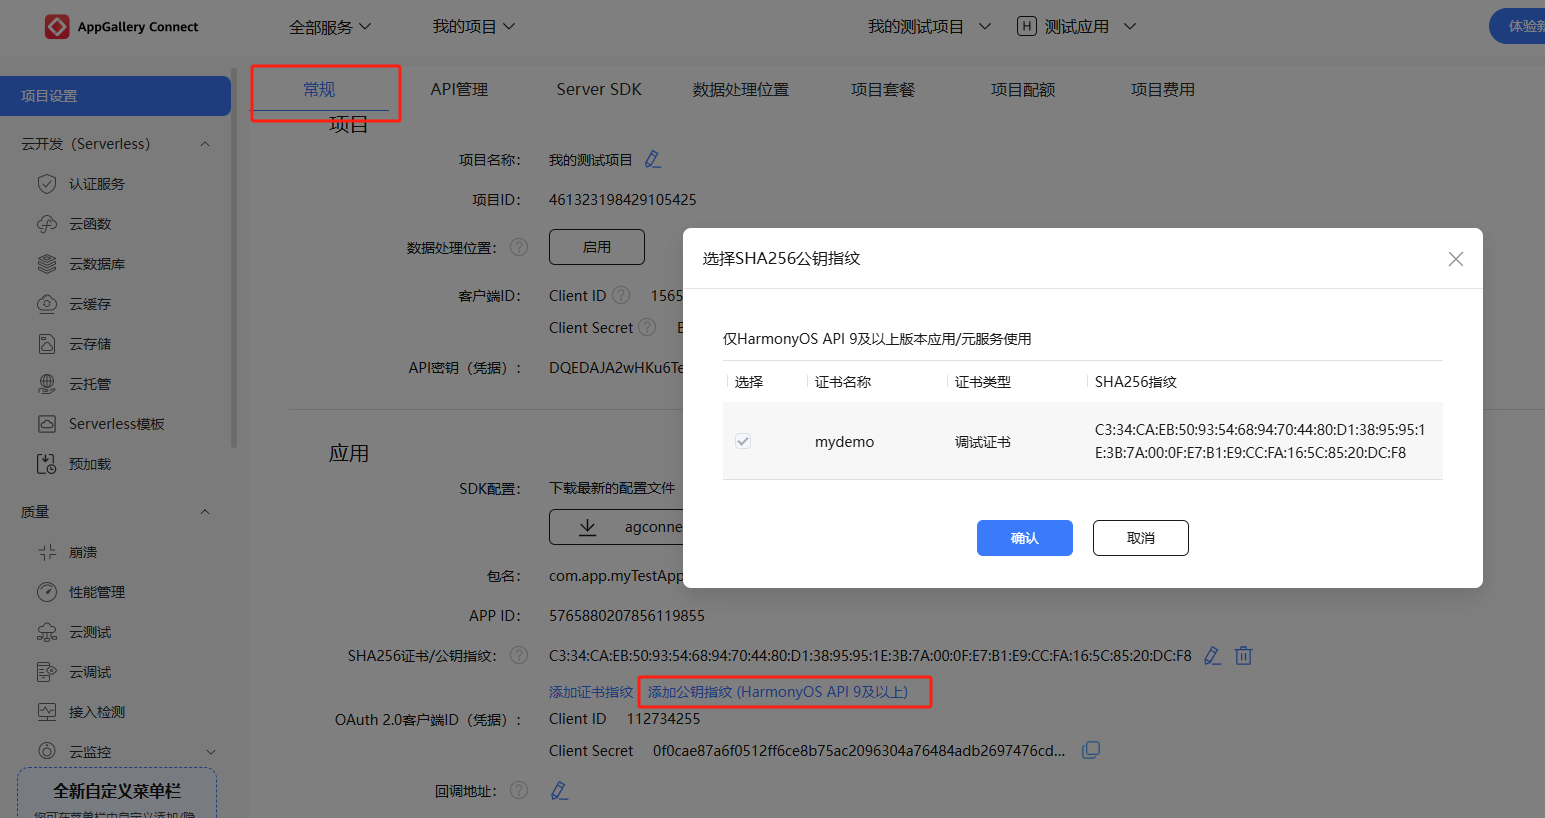Show help for Client Secret under 客户端ID
1545x818 pixels.
[x=647, y=327]
